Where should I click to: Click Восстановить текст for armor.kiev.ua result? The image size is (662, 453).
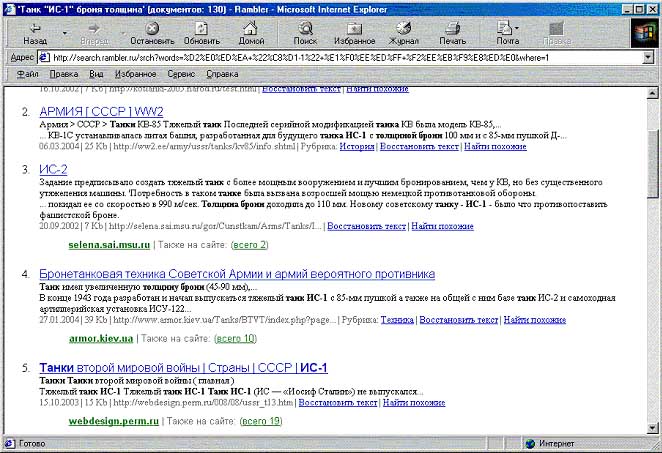(x=459, y=320)
